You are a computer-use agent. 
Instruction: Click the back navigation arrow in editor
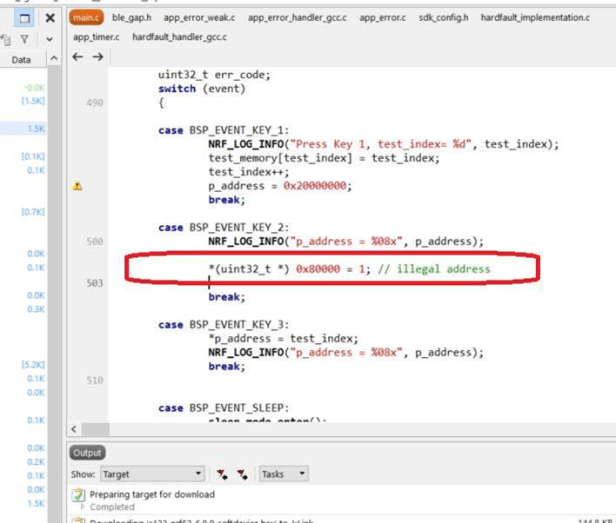pos(78,57)
